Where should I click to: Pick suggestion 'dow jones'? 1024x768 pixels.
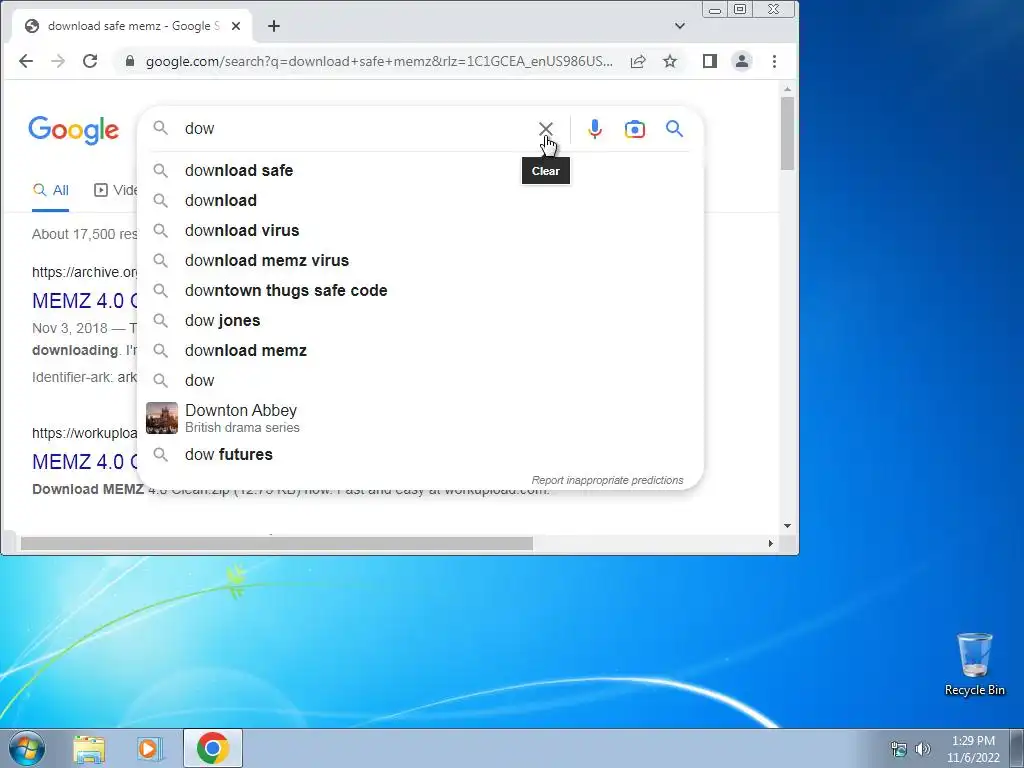click(x=421, y=321)
